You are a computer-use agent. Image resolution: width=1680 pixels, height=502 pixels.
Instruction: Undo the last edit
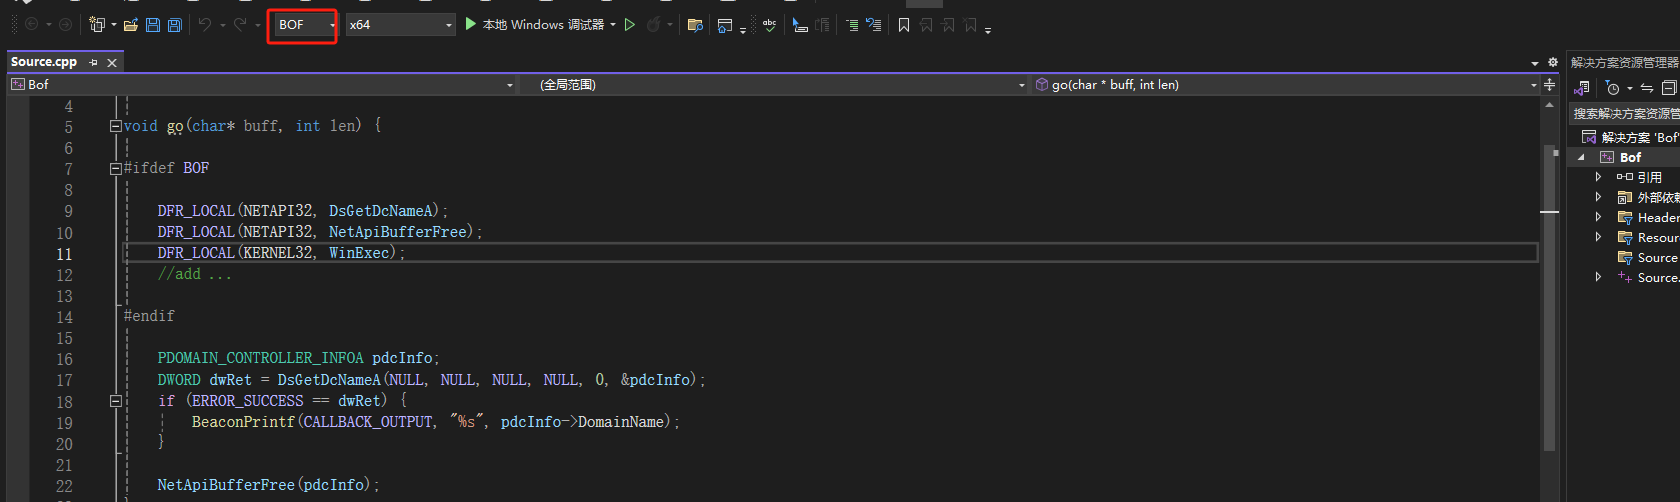click(x=205, y=25)
